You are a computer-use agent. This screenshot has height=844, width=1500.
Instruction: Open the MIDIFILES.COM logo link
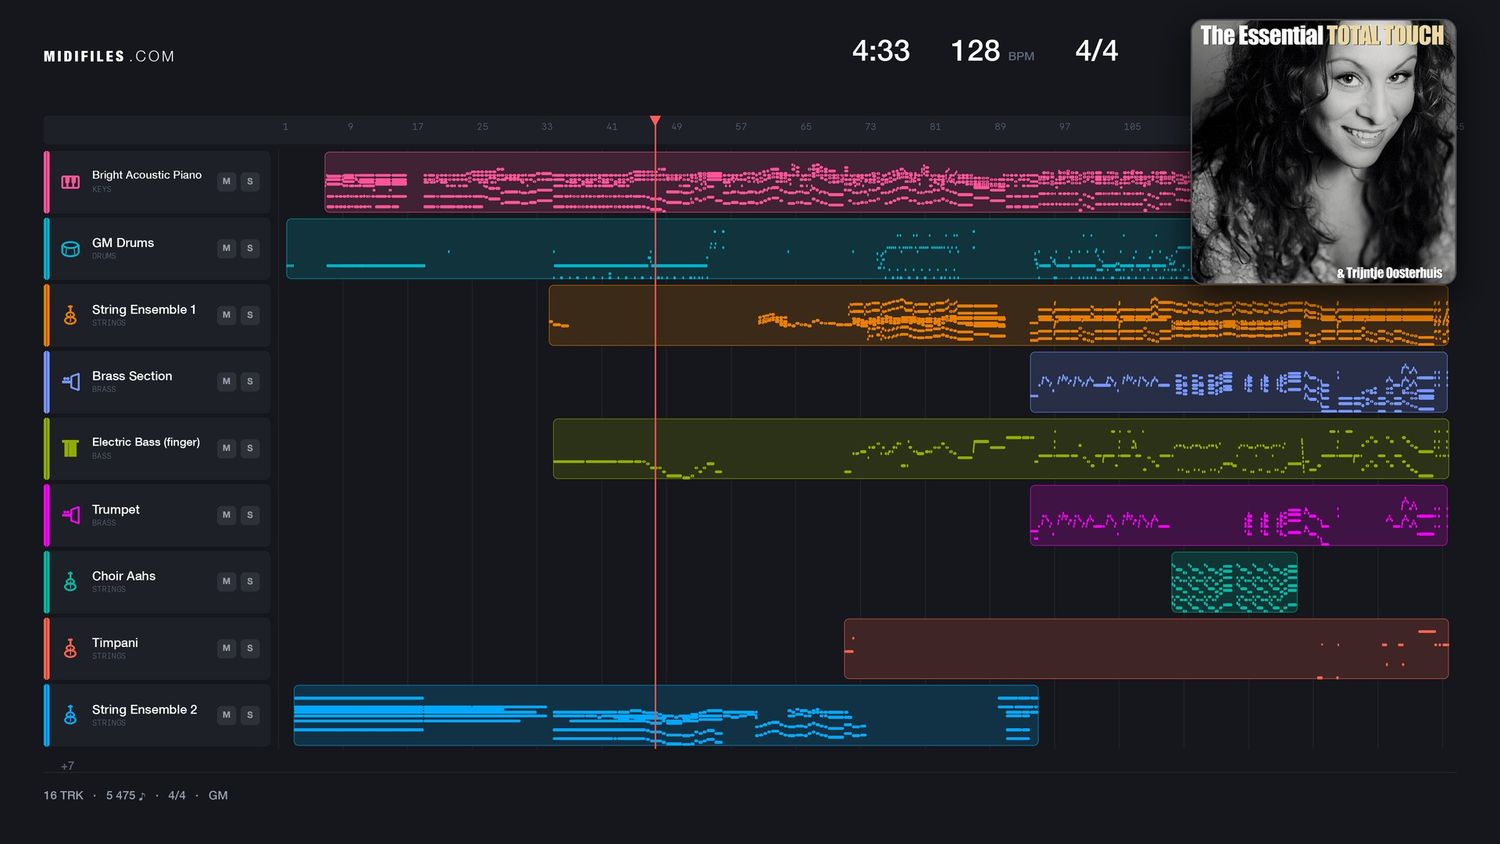109,57
